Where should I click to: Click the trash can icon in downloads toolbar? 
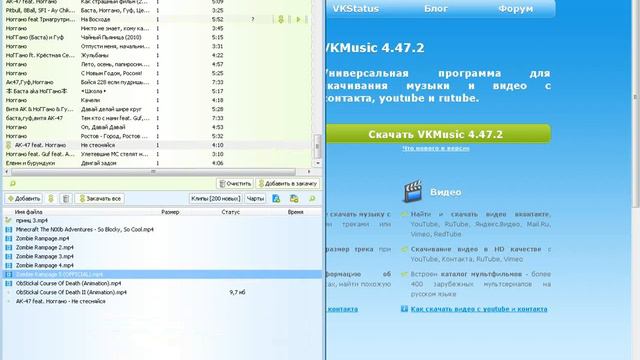click(x=65, y=199)
